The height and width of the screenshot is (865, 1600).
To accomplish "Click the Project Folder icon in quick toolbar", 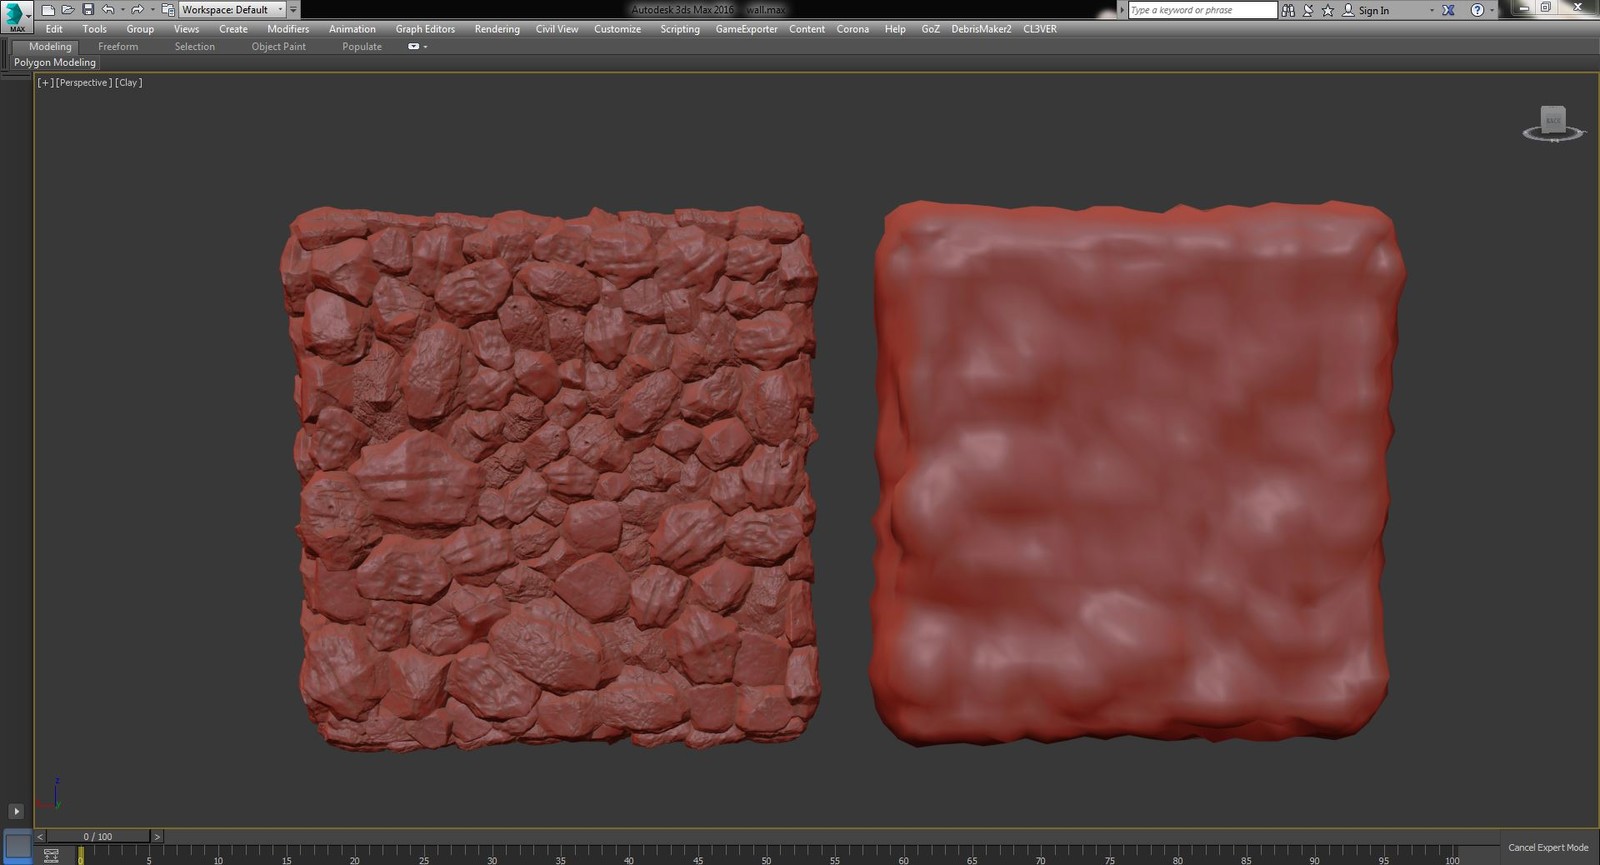I will (168, 10).
